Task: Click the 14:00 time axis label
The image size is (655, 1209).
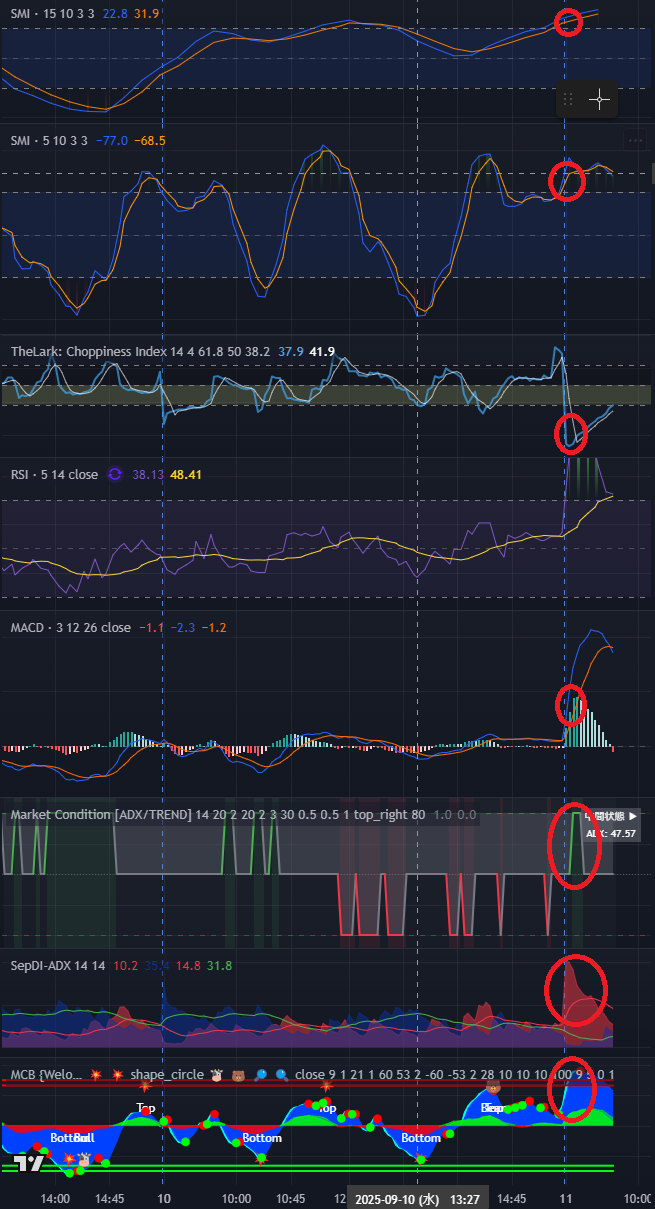Action: point(54,1198)
